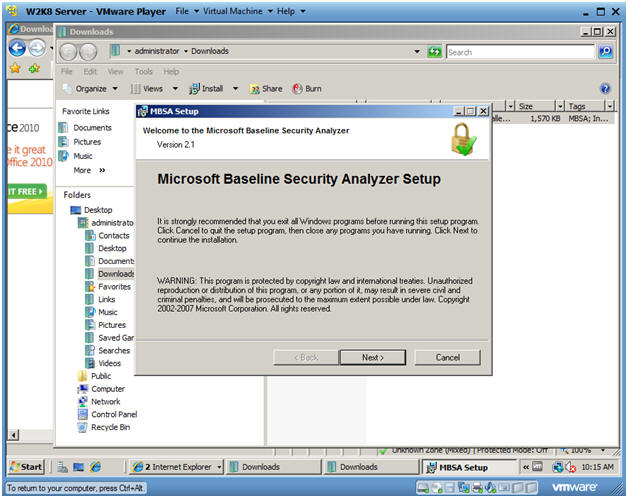Click IE favorites star icon
This screenshot has height=498, width=628.
pos(16,69)
